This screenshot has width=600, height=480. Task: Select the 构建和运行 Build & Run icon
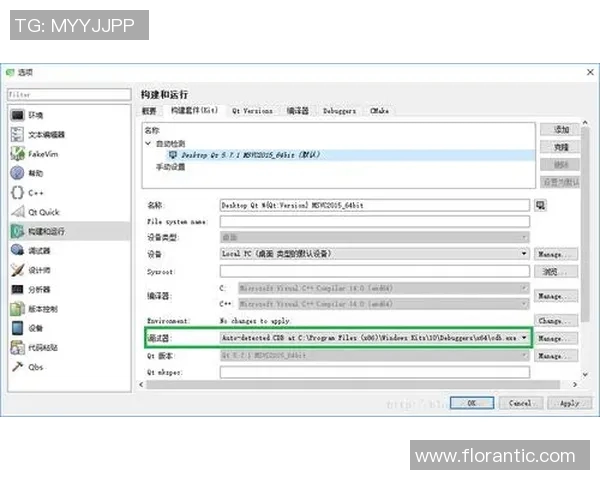point(18,231)
